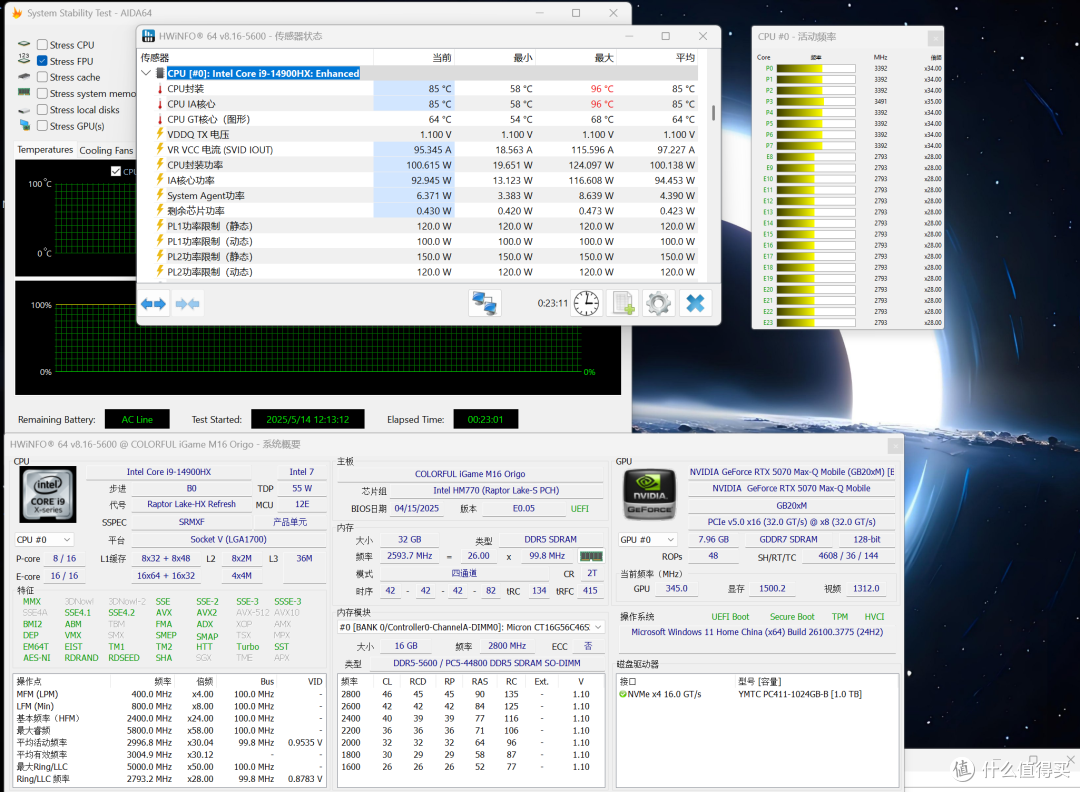Reset the elapsed time clock icon
This screenshot has height=792, width=1080.
[x=586, y=303]
